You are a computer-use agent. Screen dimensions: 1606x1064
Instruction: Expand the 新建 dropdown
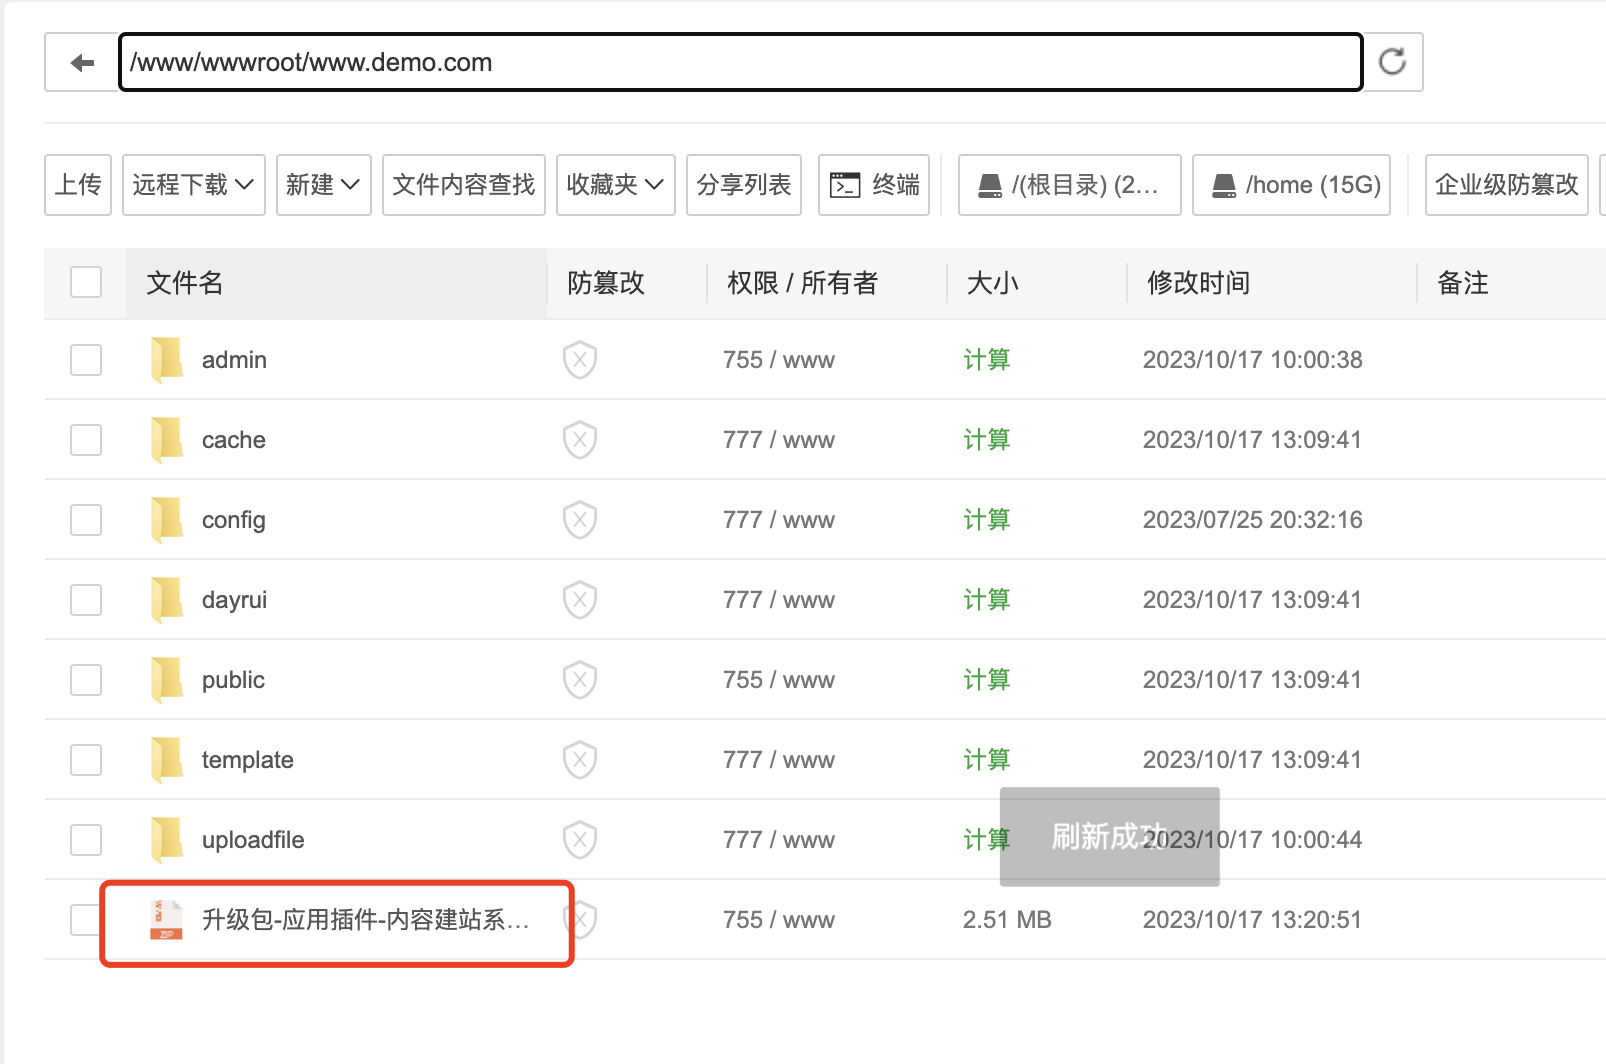point(323,185)
